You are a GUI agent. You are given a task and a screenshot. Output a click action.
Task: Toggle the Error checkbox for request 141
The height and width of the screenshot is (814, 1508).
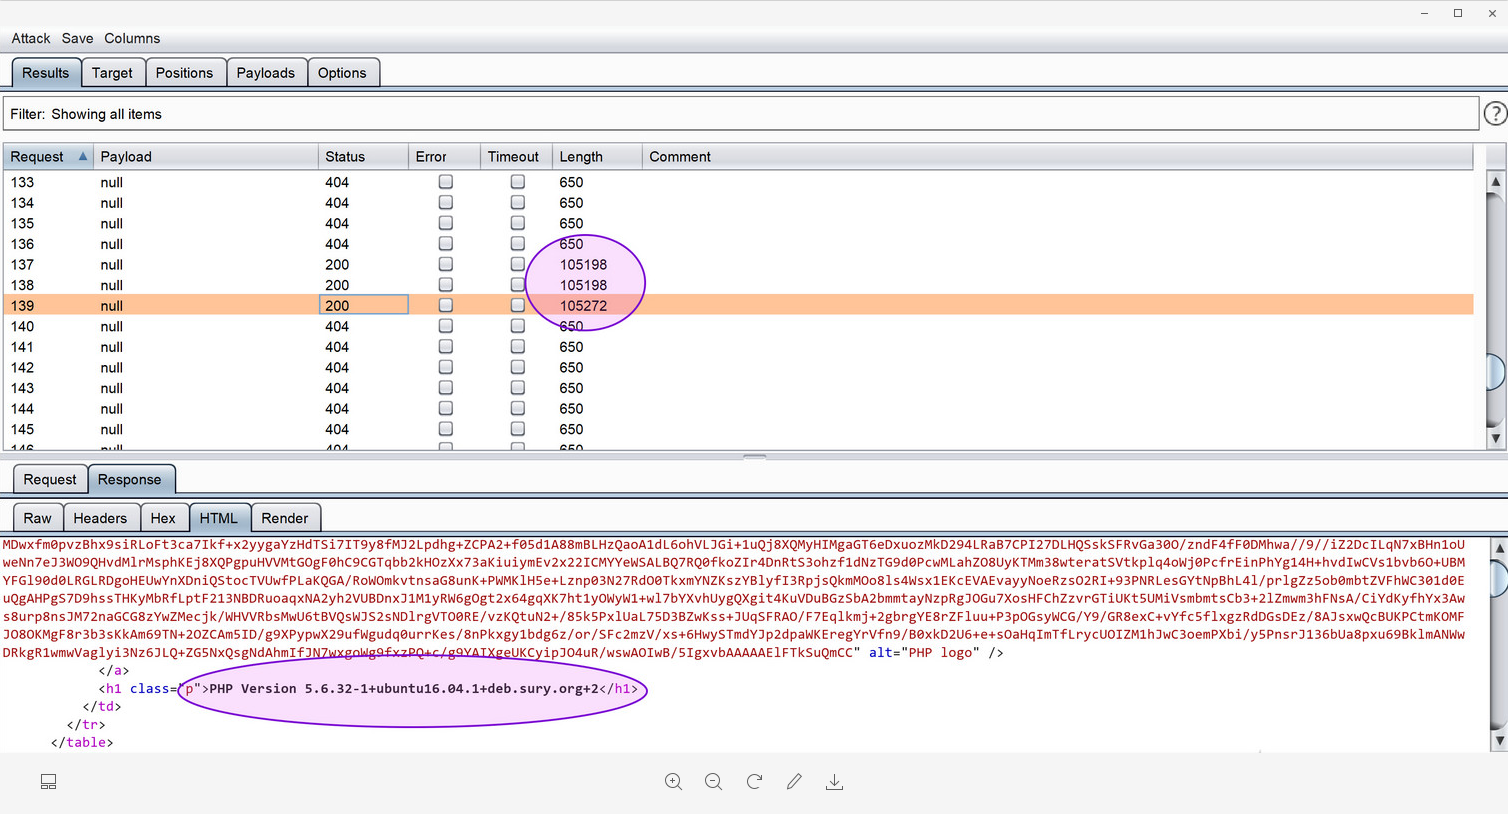tap(446, 346)
